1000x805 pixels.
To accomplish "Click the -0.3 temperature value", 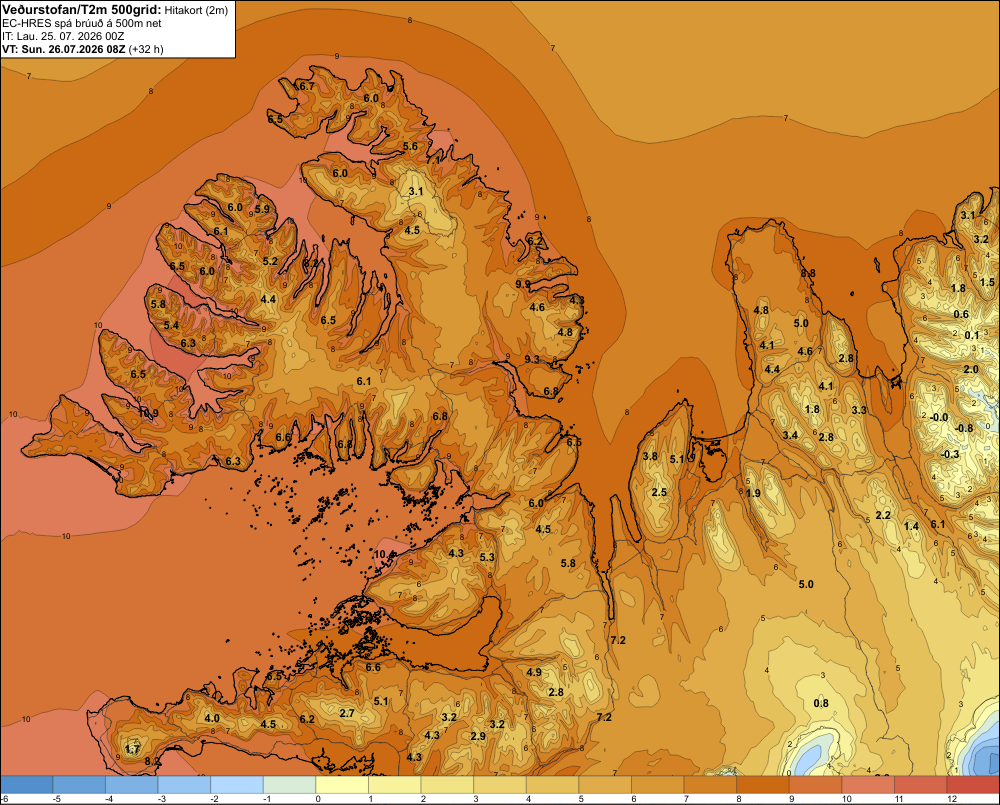I will click(950, 454).
